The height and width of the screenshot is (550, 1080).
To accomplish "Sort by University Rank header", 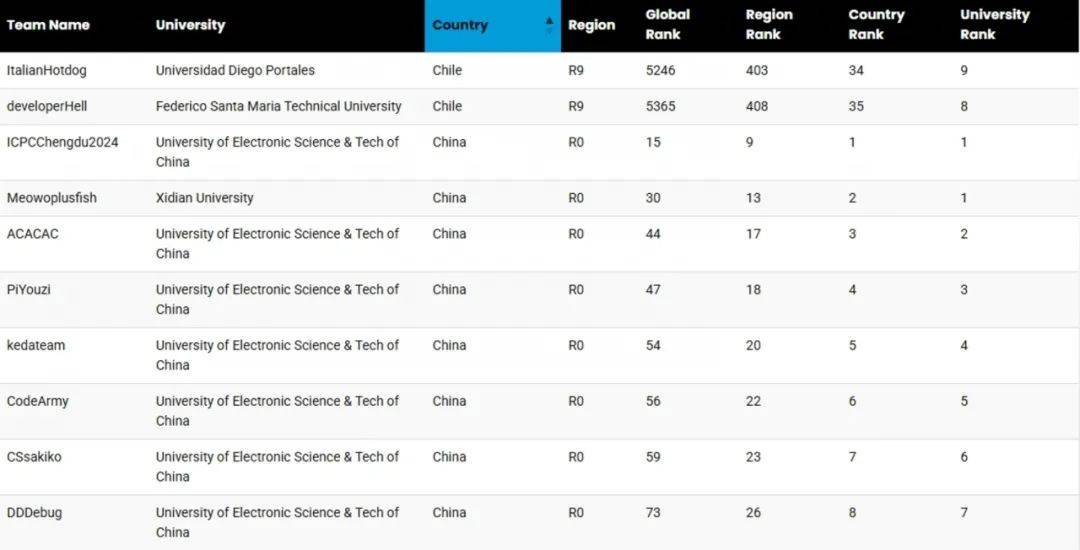I will [x=995, y=25].
